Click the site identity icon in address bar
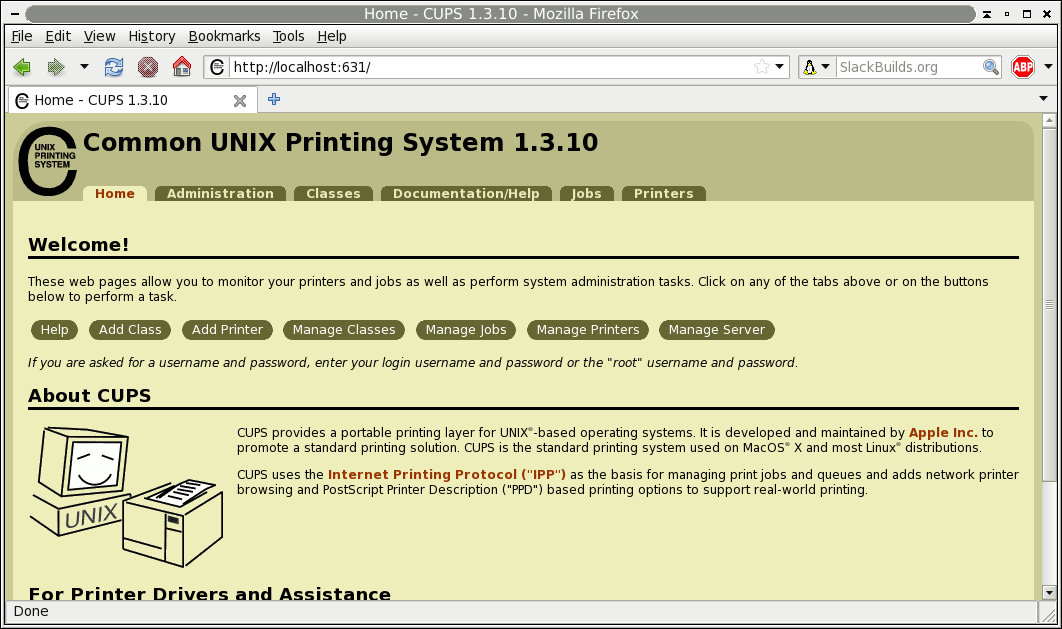The height and width of the screenshot is (629, 1062). click(217, 67)
